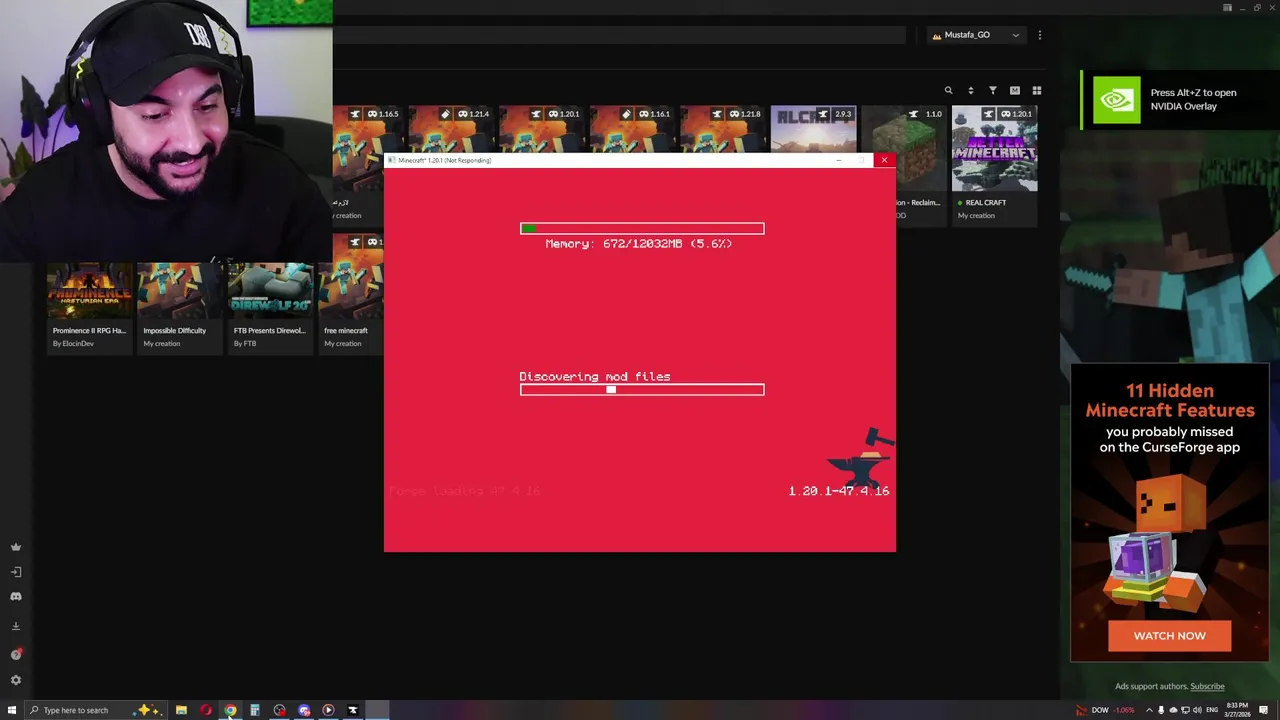Open CurseForge settings gear
The image size is (1280, 720).
point(16,680)
